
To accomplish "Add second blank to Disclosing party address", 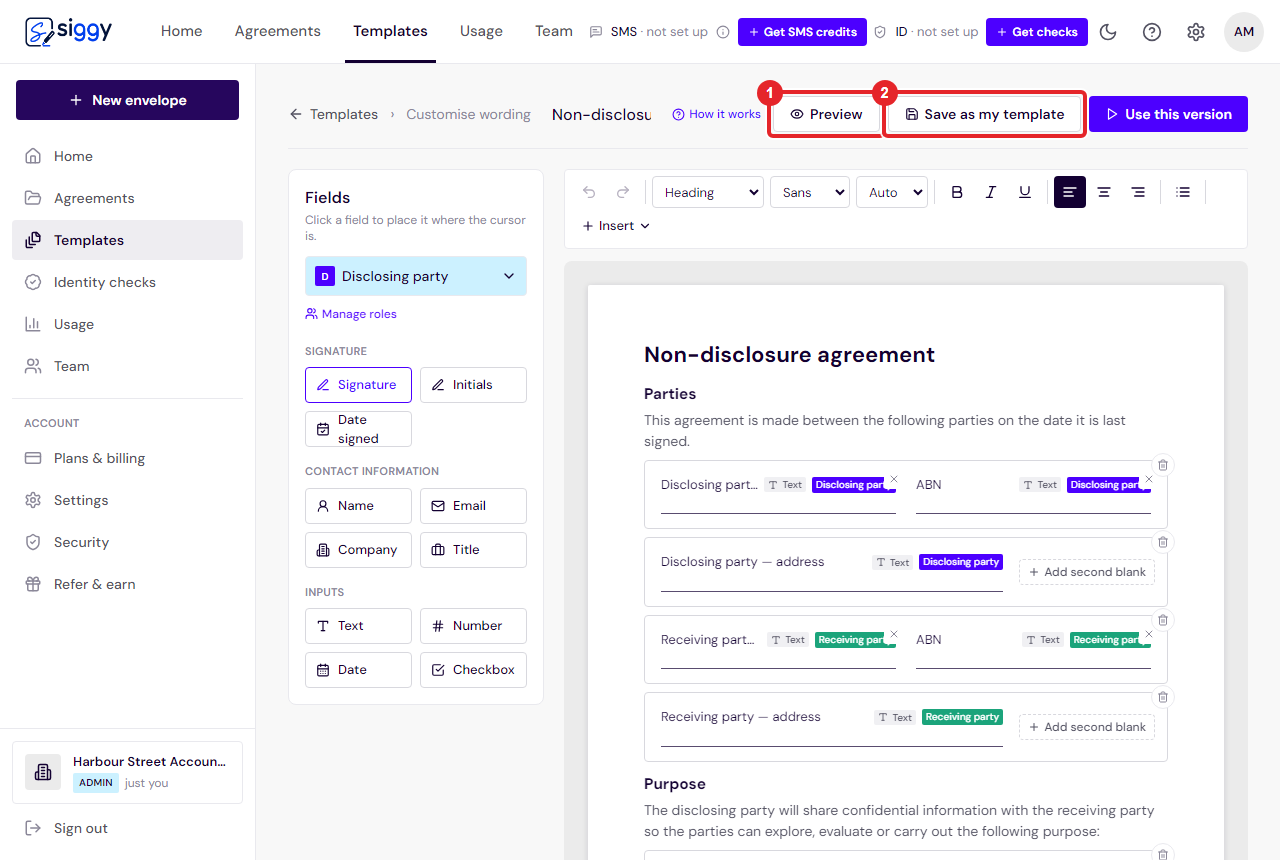I will point(1087,572).
